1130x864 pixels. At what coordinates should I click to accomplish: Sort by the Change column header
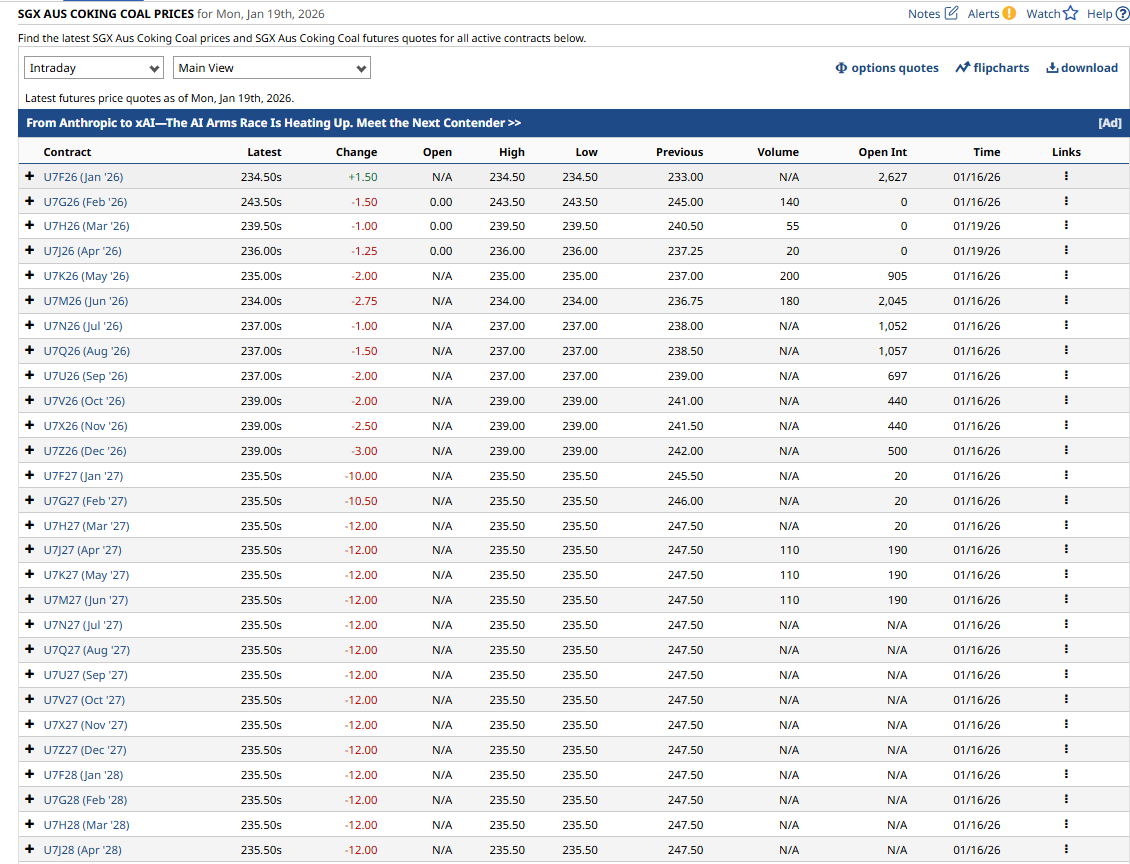coord(356,152)
